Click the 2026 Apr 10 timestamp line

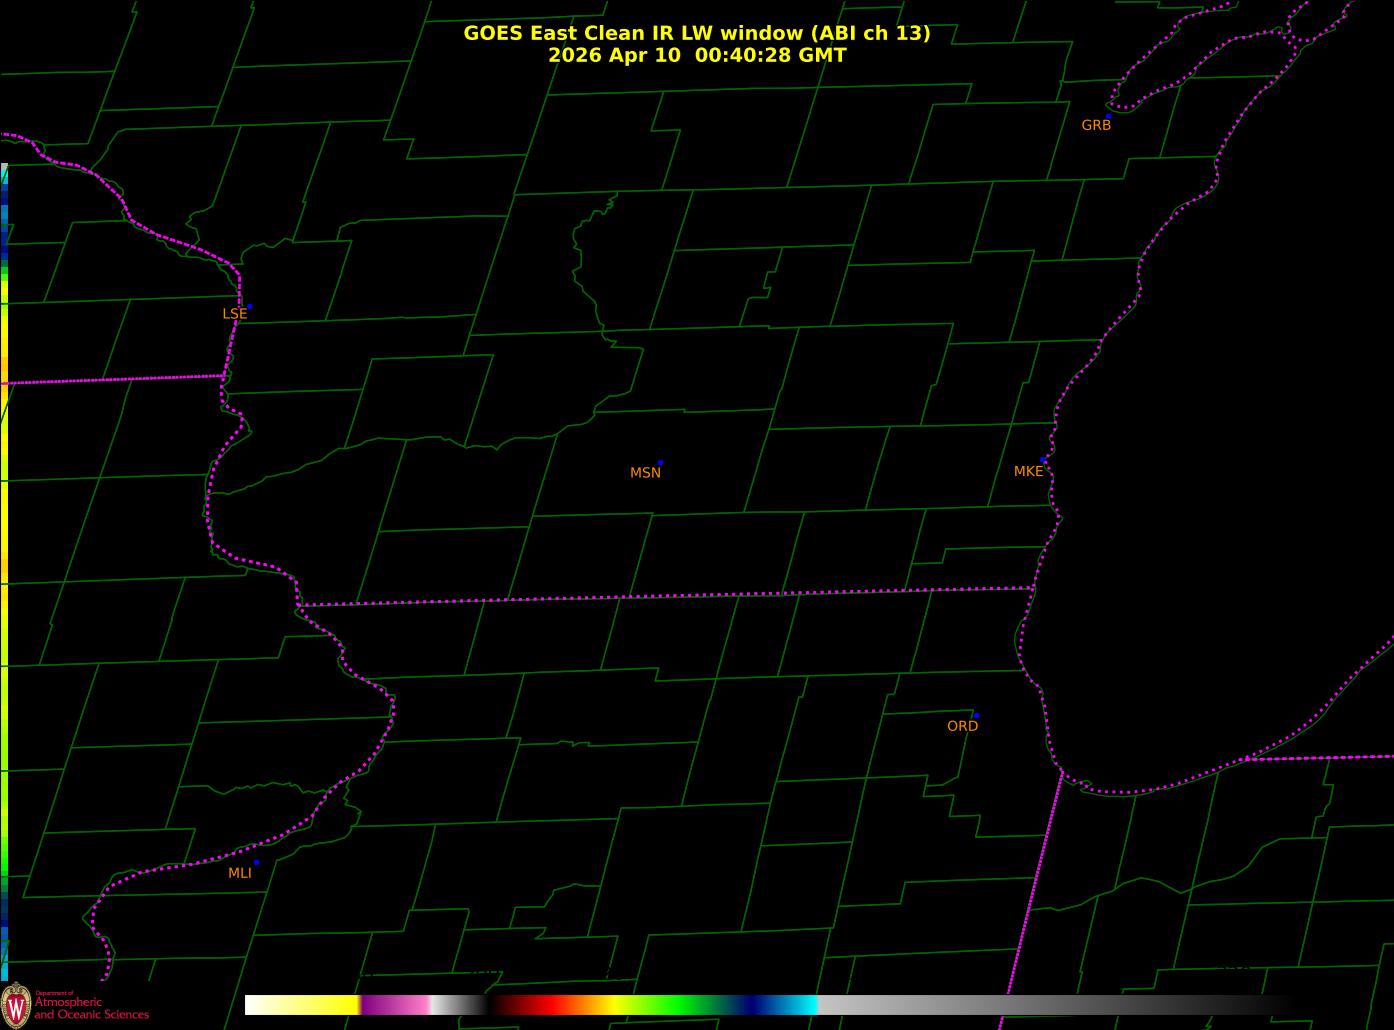click(x=697, y=55)
